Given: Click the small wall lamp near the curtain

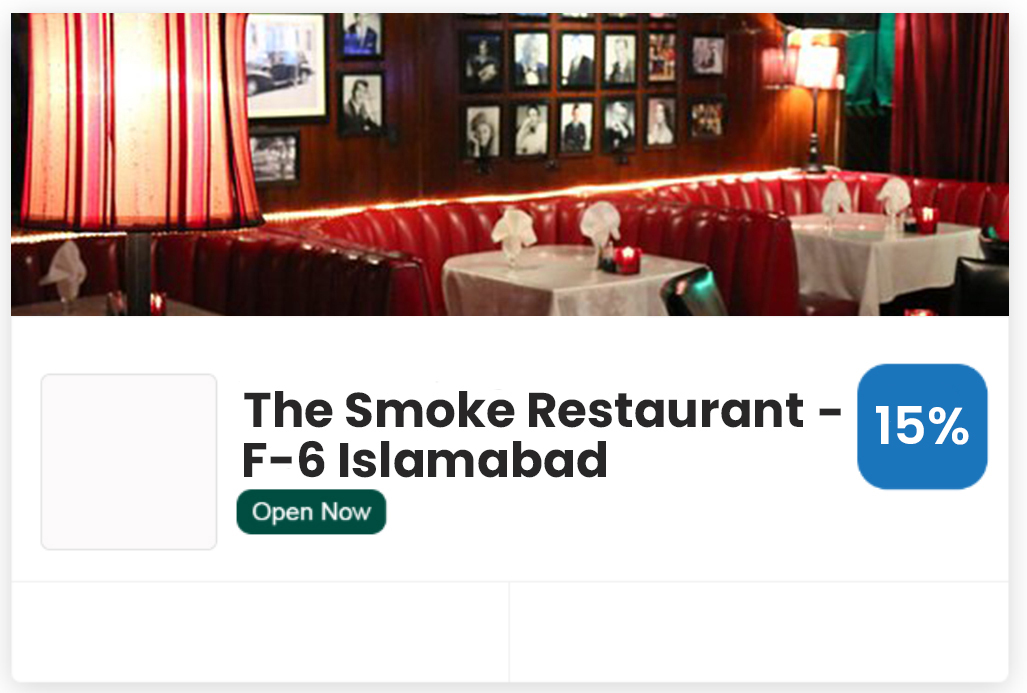Looking at the screenshot, I should click(x=815, y=105).
